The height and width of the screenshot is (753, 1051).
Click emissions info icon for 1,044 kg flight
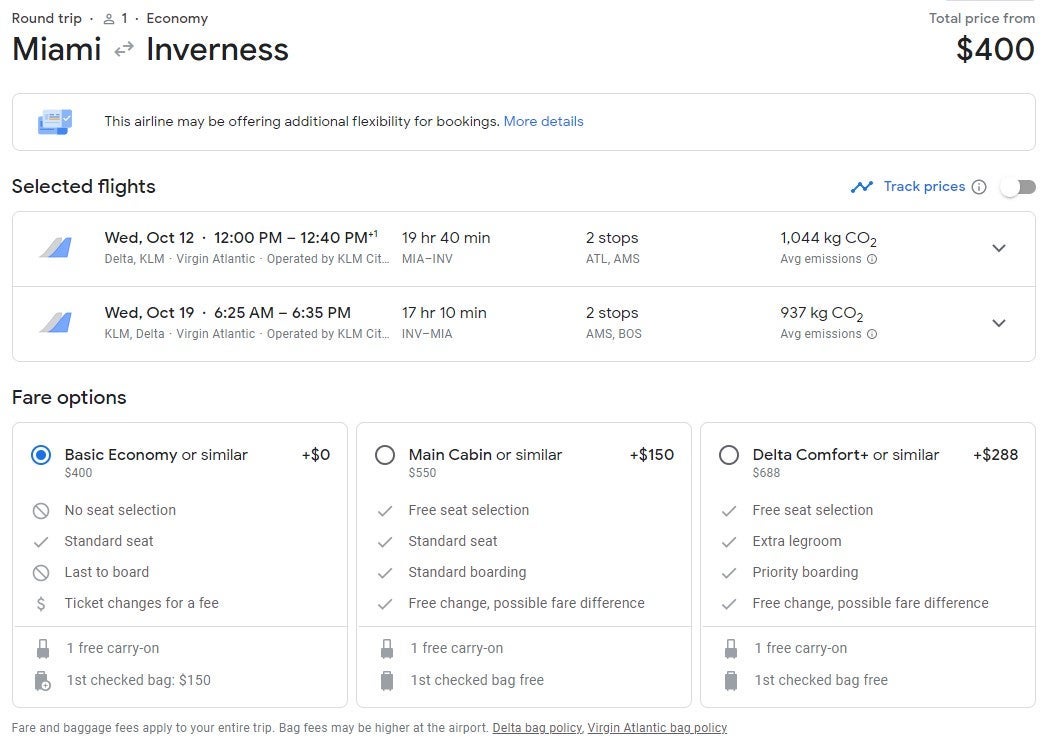pos(872,259)
